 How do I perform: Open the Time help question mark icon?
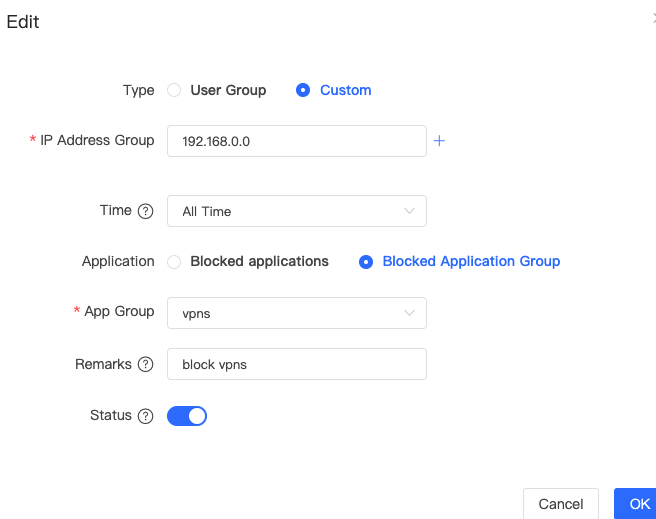[146, 211]
